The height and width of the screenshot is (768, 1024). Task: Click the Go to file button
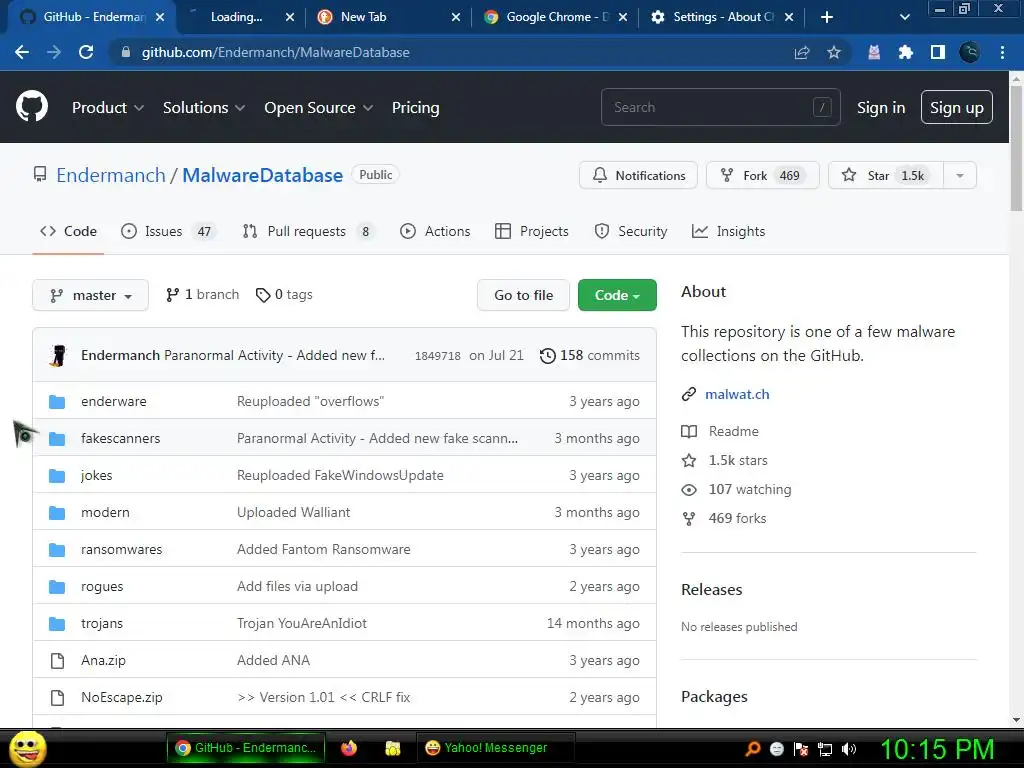(524, 295)
